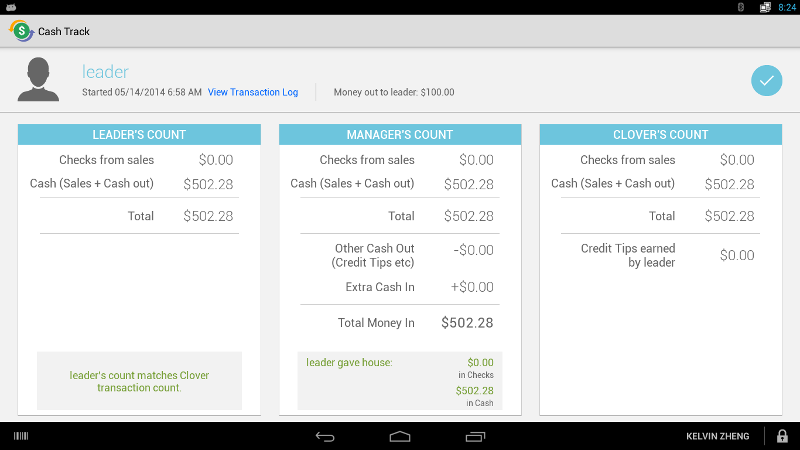800x450 pixels.
Task: Open the View Transaction Log link
Action: (253, 92)
